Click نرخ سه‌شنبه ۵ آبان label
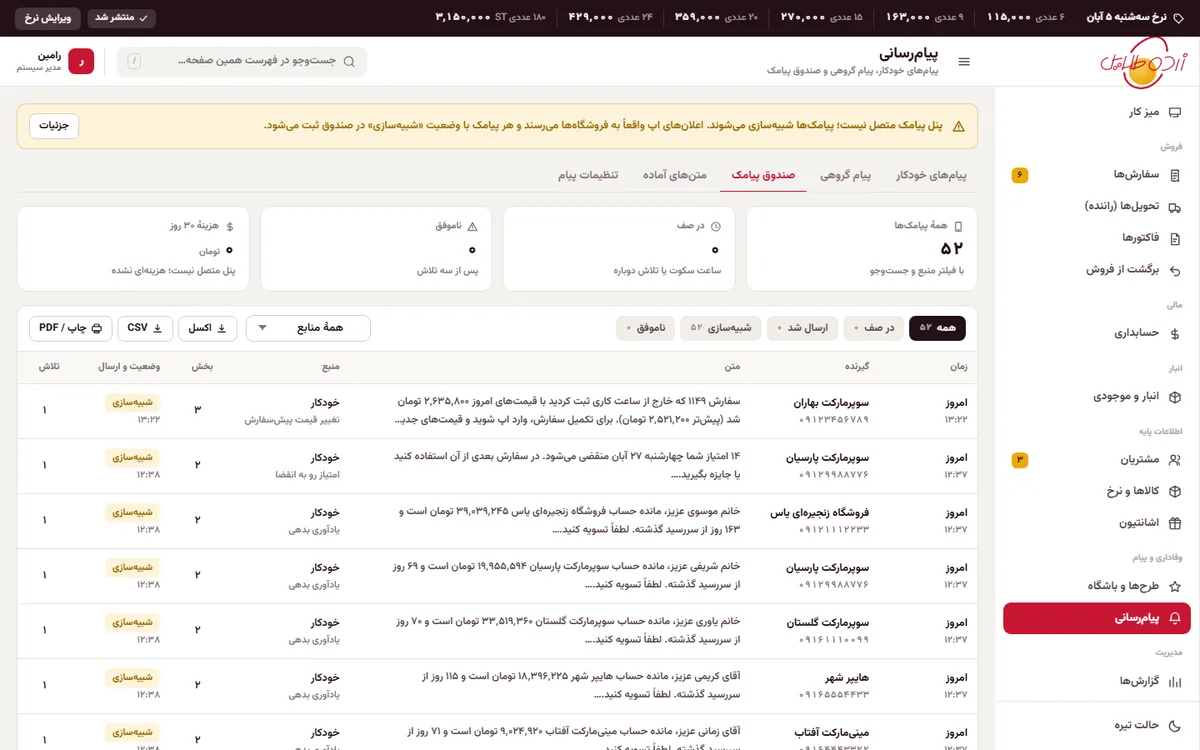1200x750 pixels. point(1127,18)
